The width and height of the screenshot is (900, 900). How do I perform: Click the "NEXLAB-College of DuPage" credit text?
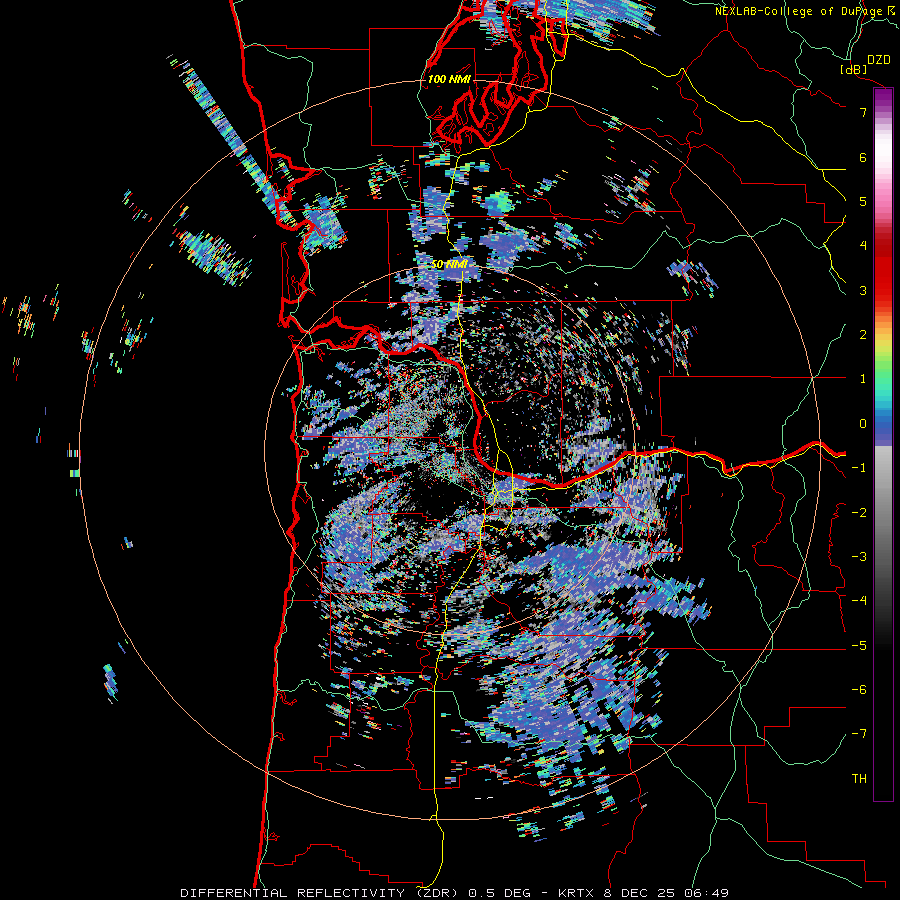[799, 11]
